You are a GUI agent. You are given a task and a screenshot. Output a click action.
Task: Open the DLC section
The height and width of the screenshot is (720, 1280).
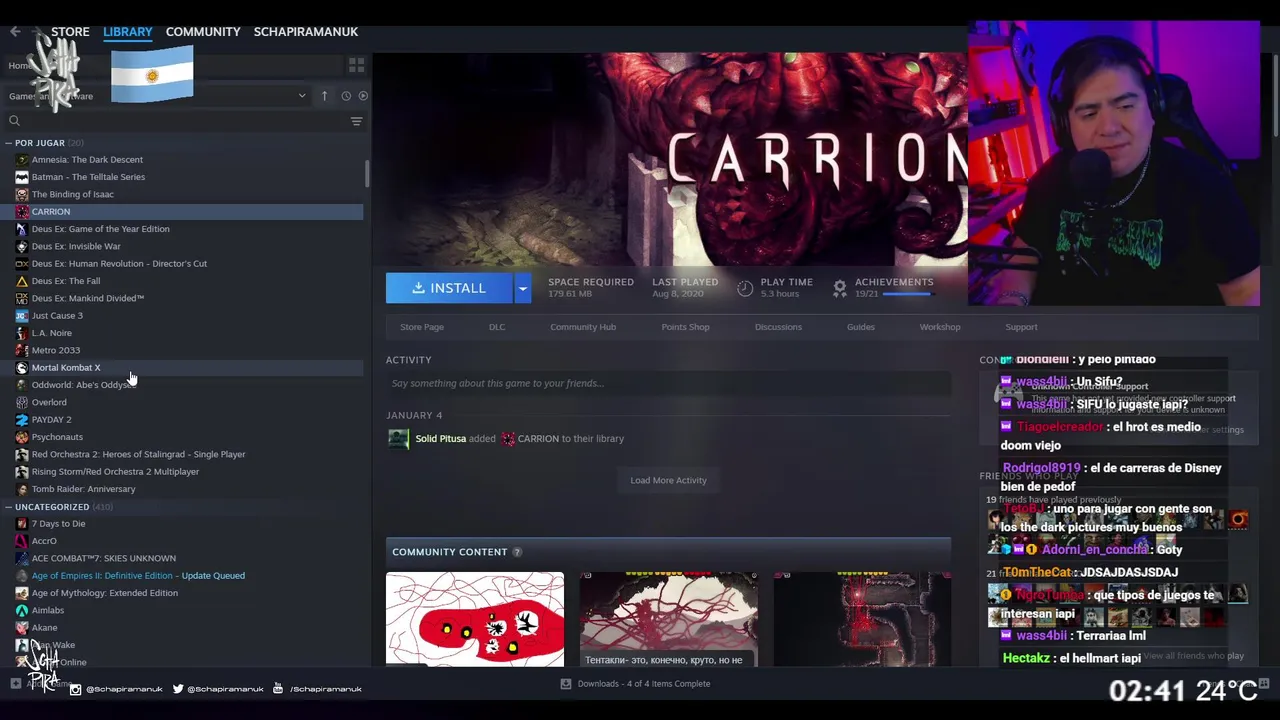pyautogui.click(x=497, y=327)
